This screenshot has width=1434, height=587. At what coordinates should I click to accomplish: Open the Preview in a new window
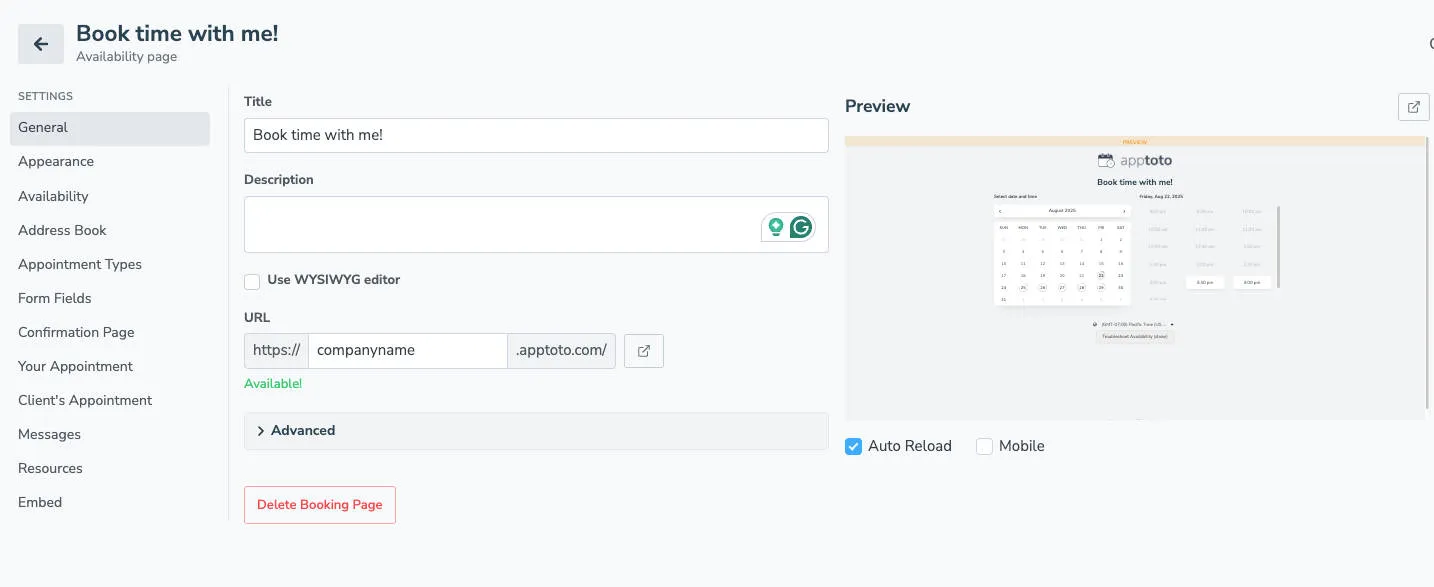[1412, 106]
